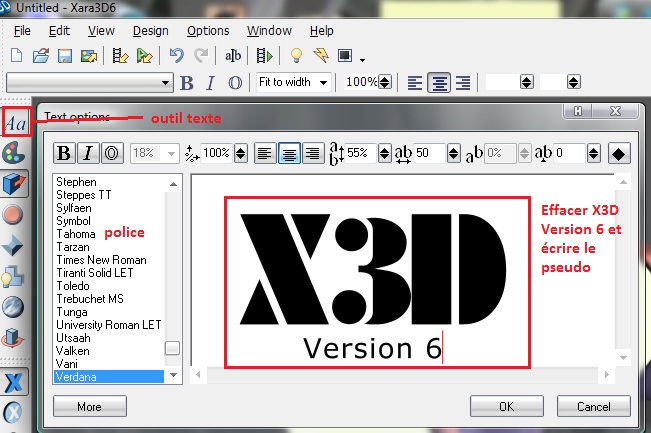Click the red sphere tool in the sidebar
The image size is (651, 433).
[x=12, y=214]
